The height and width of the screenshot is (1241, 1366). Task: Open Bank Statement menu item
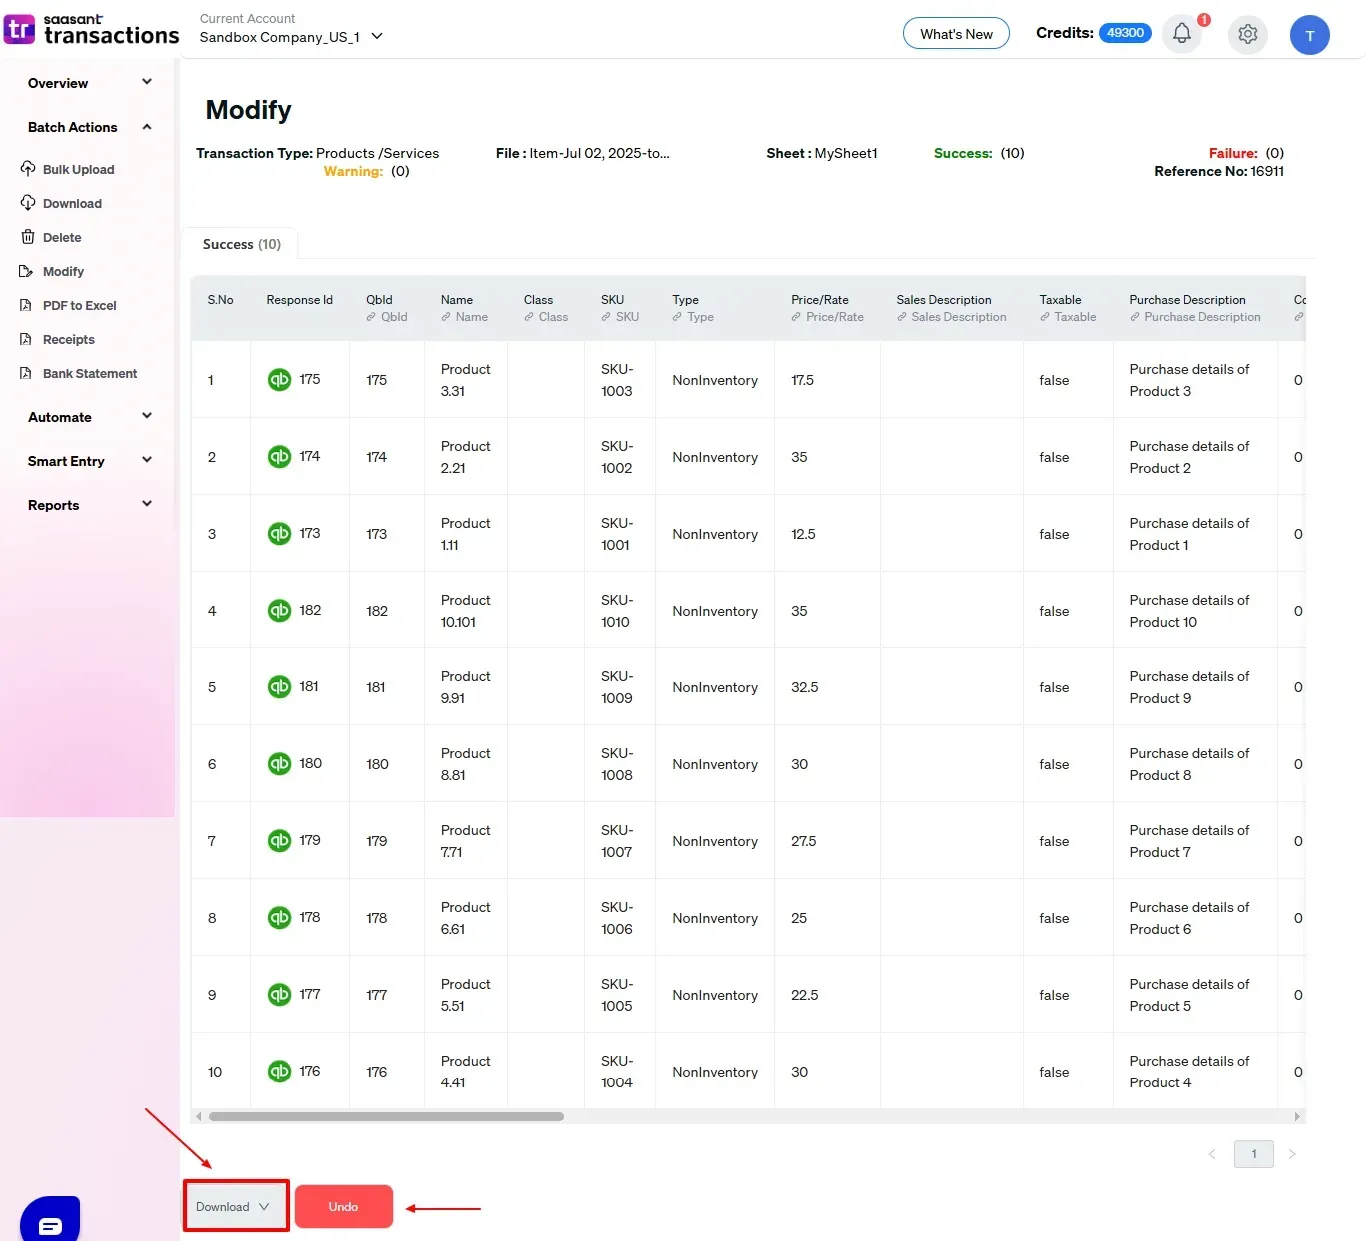pos(90,374)
